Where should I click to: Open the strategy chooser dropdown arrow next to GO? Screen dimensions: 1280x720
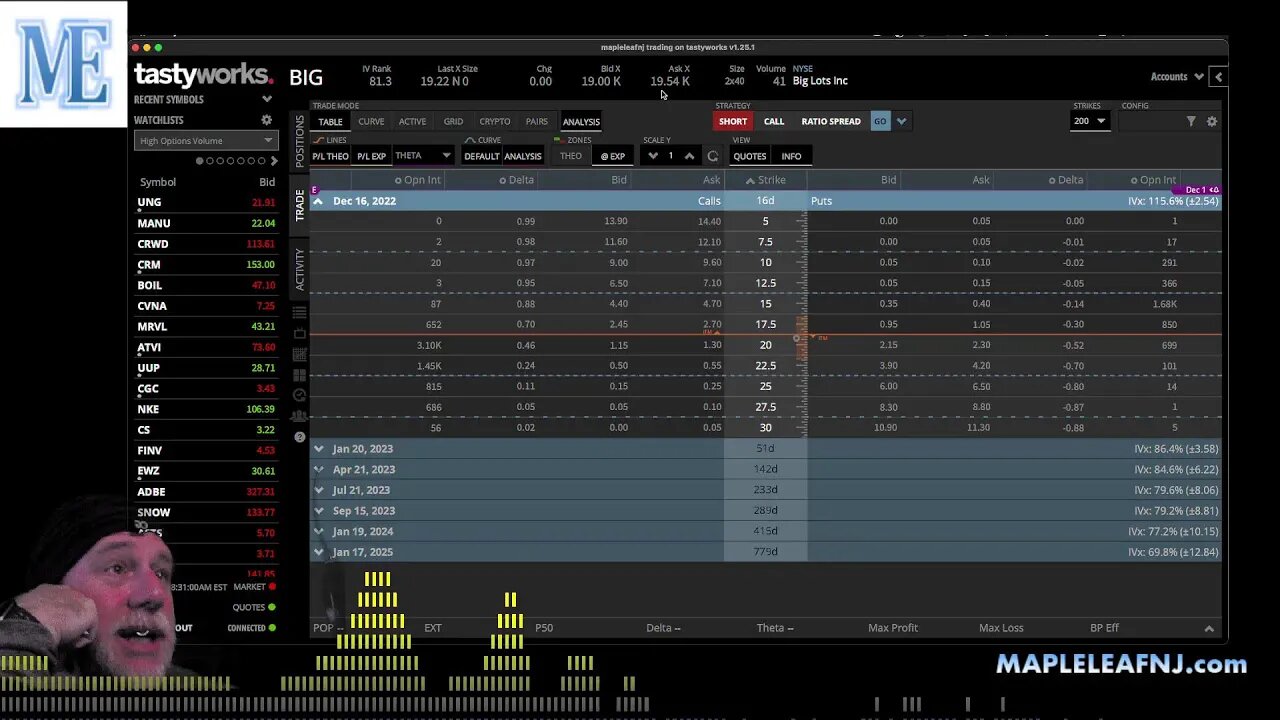click(x=901, y=121)
